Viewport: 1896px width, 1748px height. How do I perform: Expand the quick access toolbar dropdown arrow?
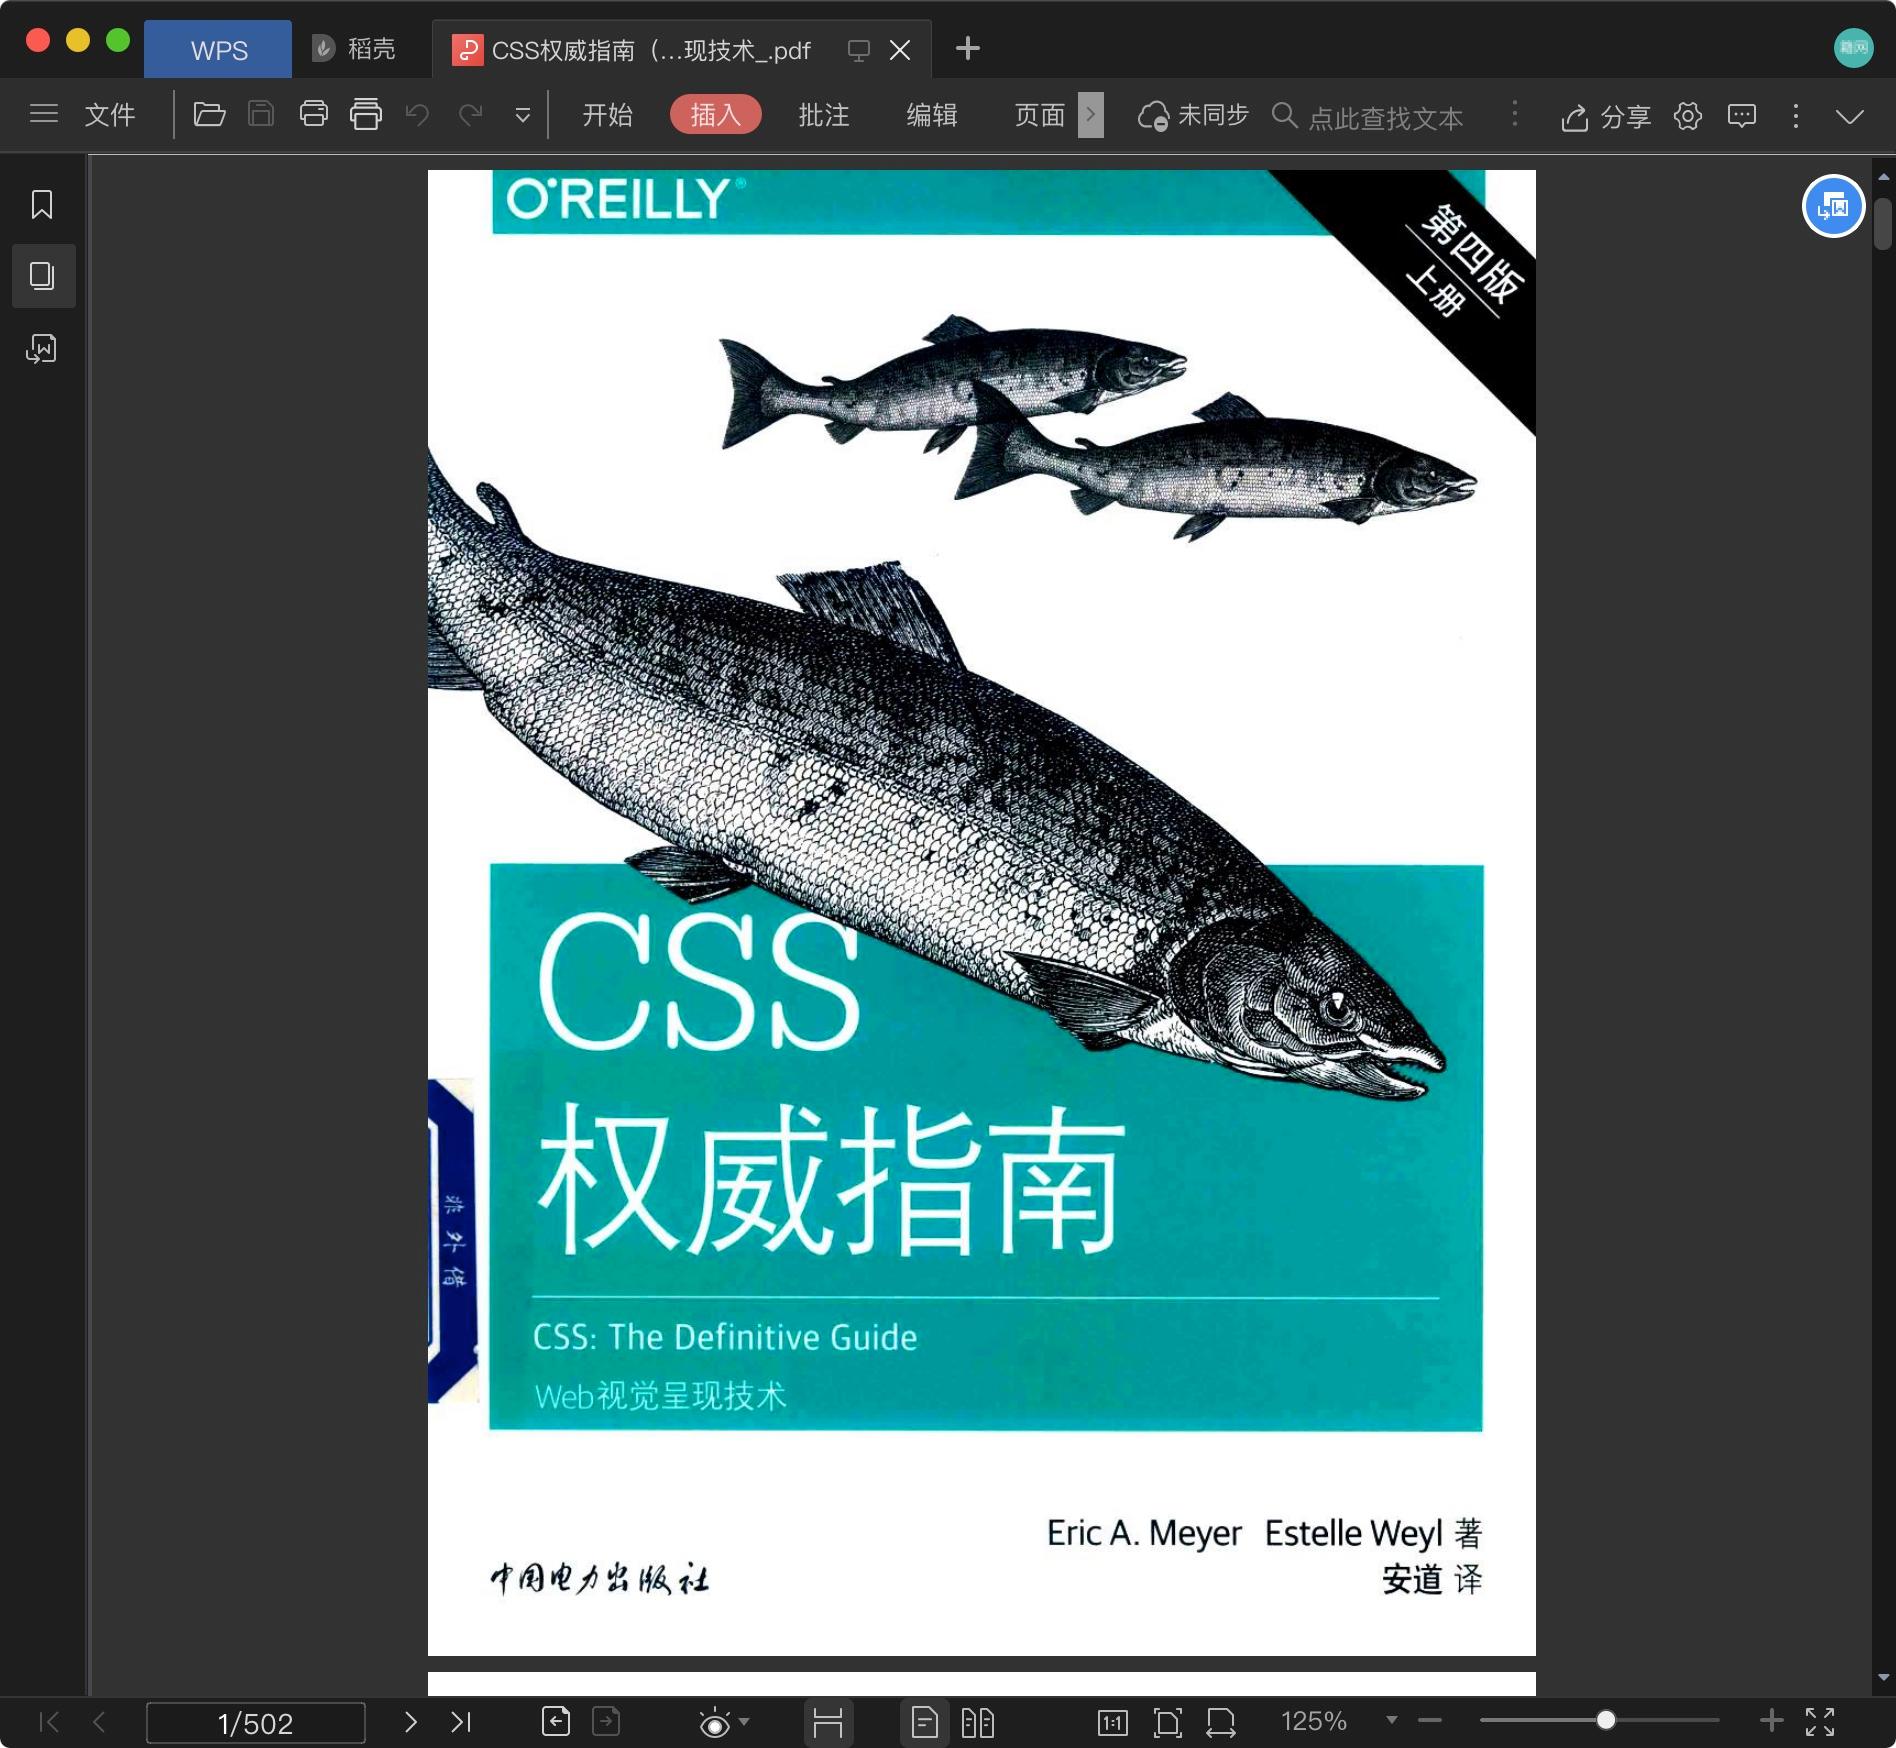coord(522,116)
